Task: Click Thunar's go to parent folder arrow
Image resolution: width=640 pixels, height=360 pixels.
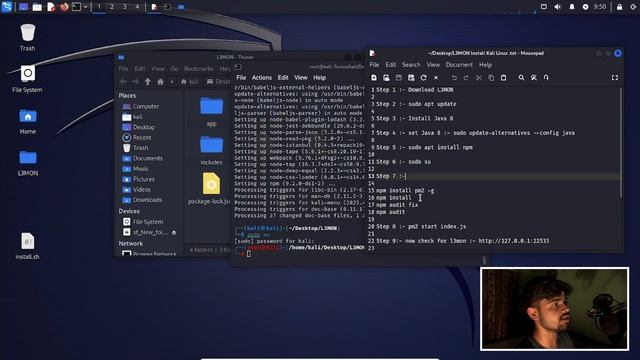Action: pyautogui.click(x=148, y=82)
